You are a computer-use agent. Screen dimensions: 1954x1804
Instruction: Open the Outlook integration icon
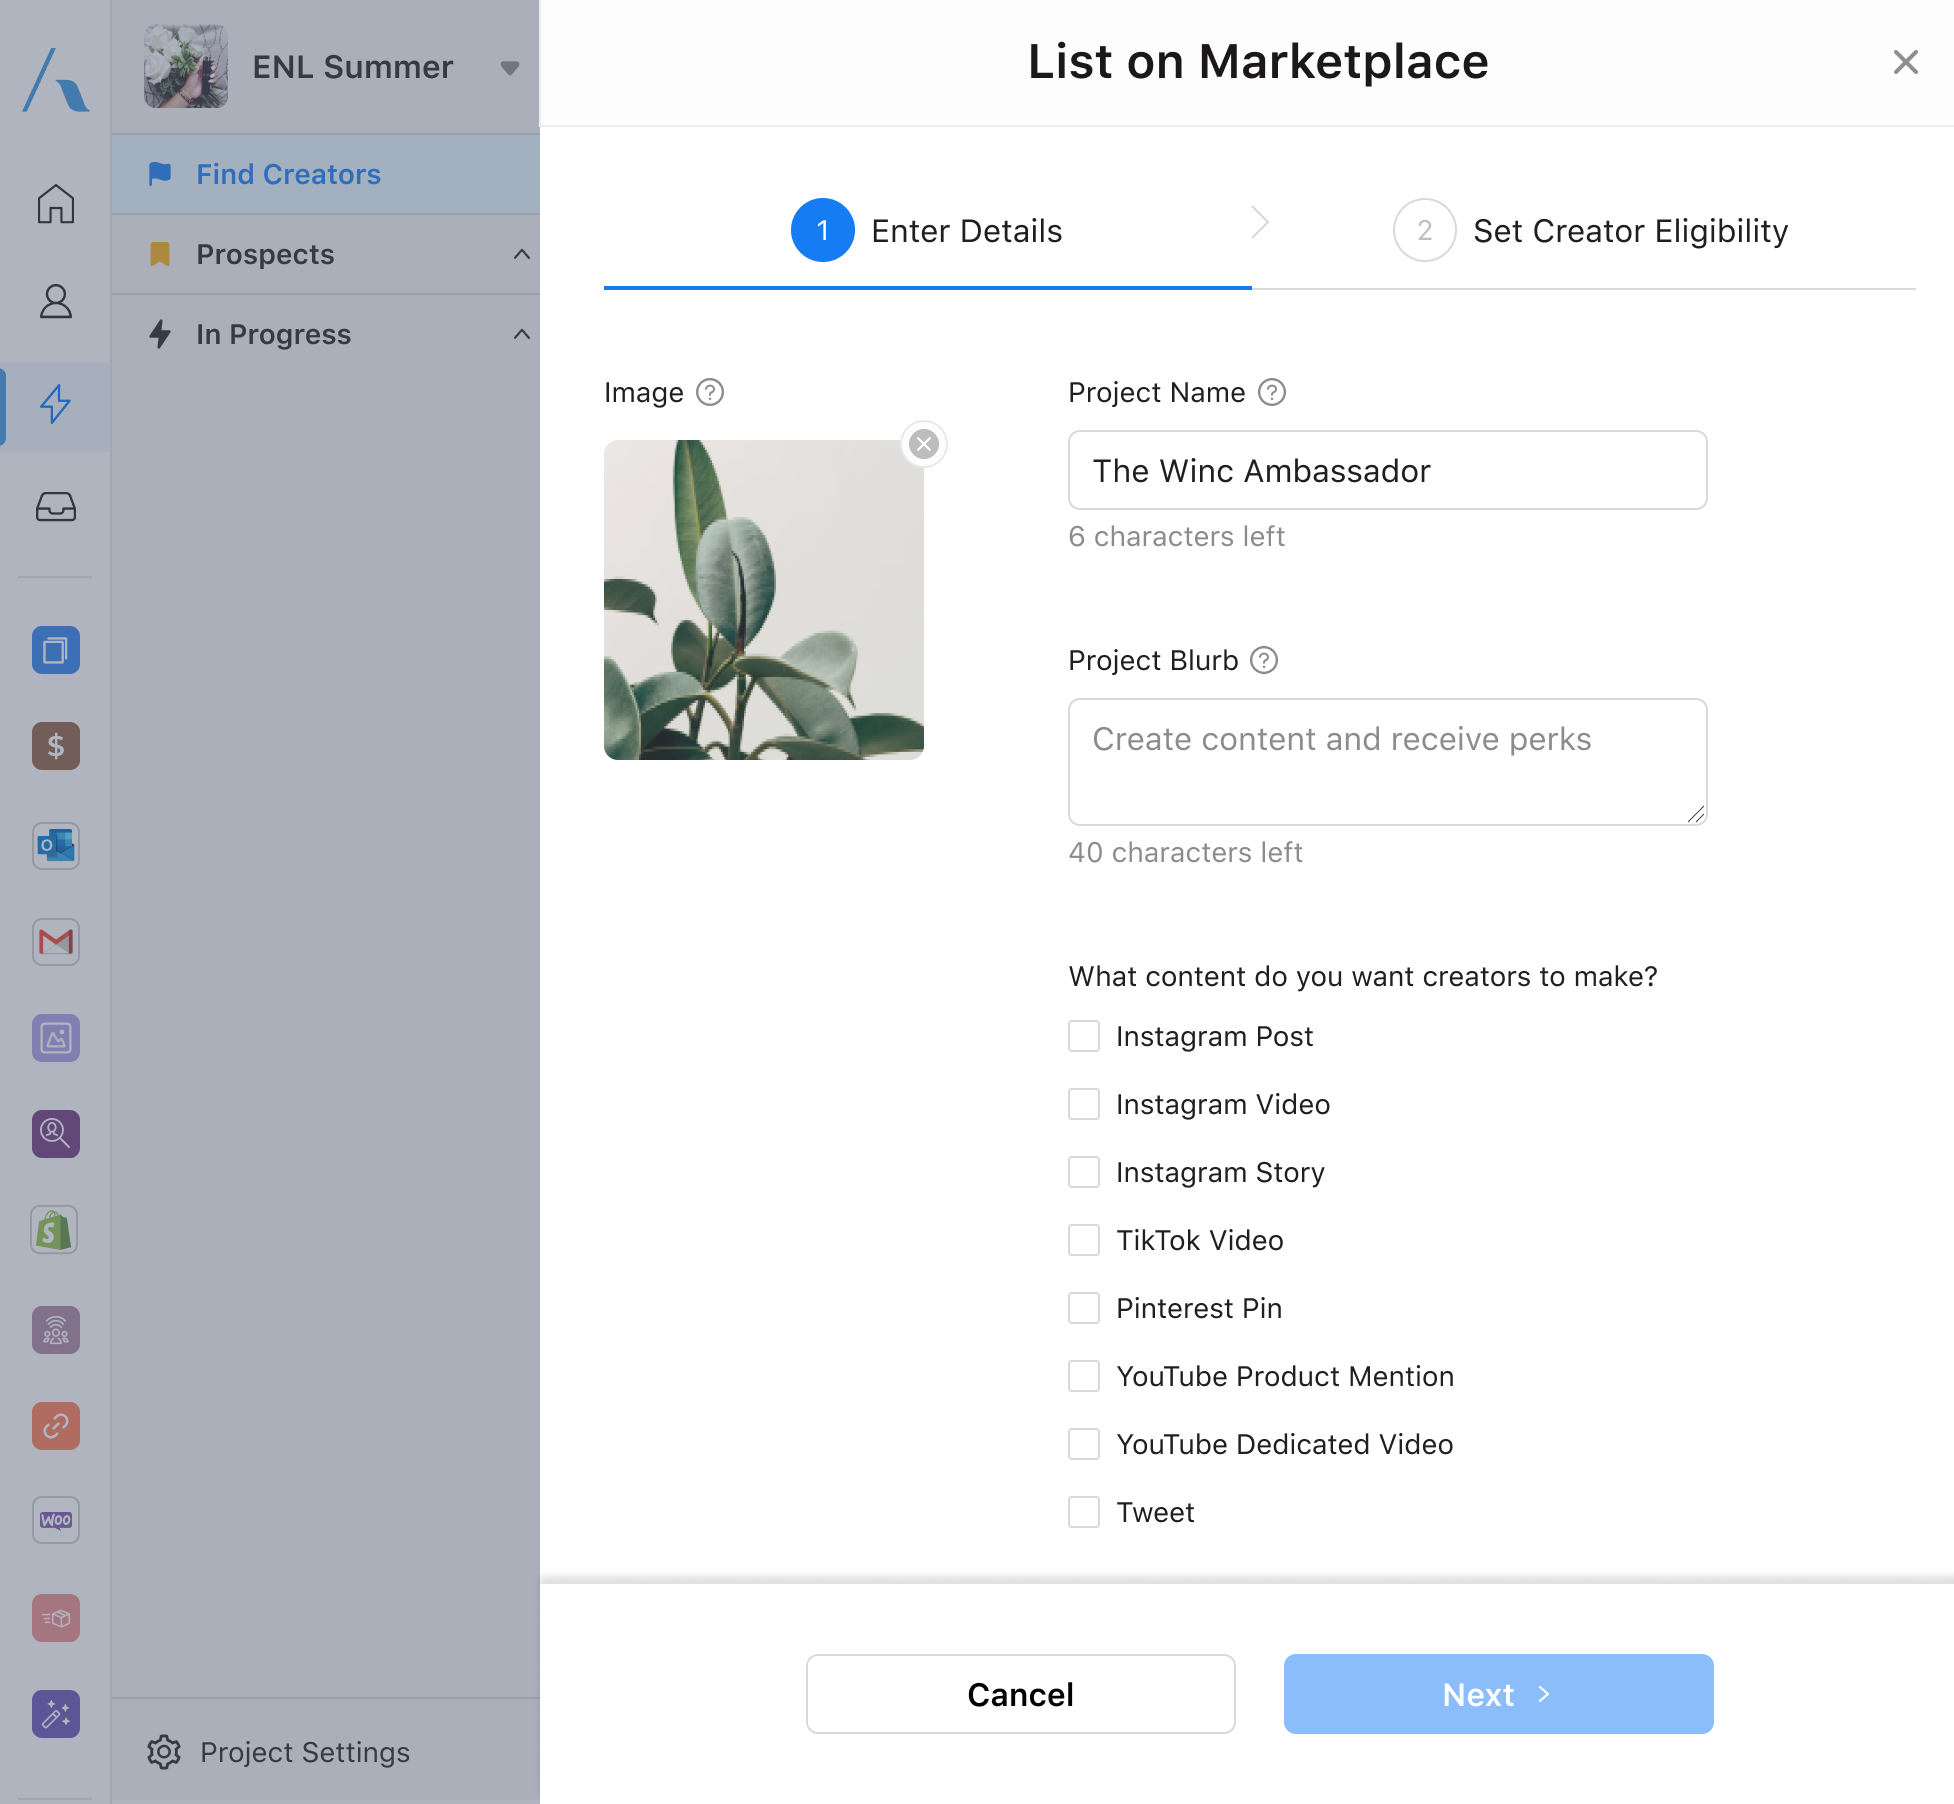click(56, 846)
